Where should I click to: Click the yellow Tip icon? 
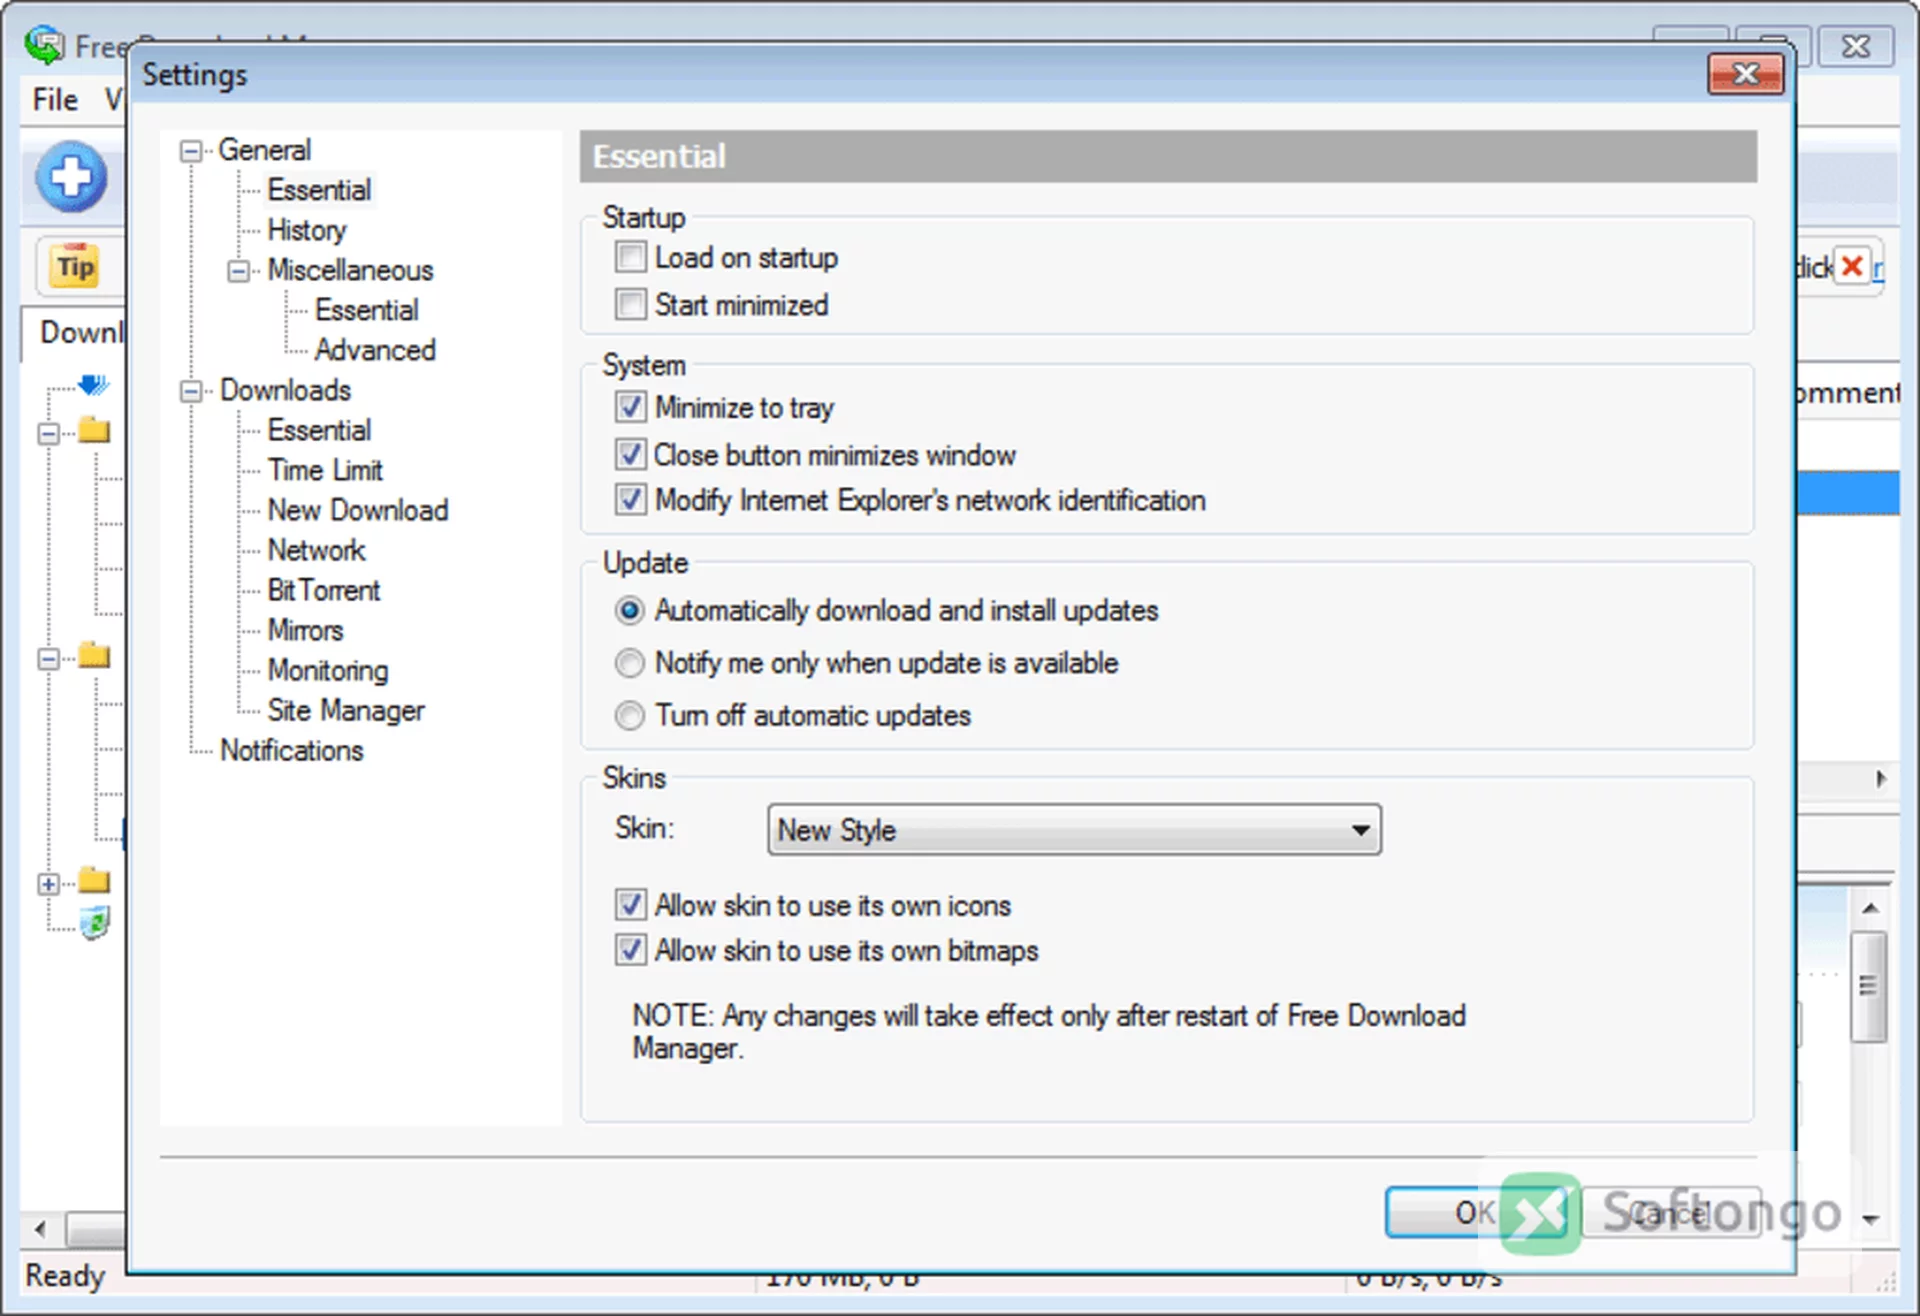(75, 266)
